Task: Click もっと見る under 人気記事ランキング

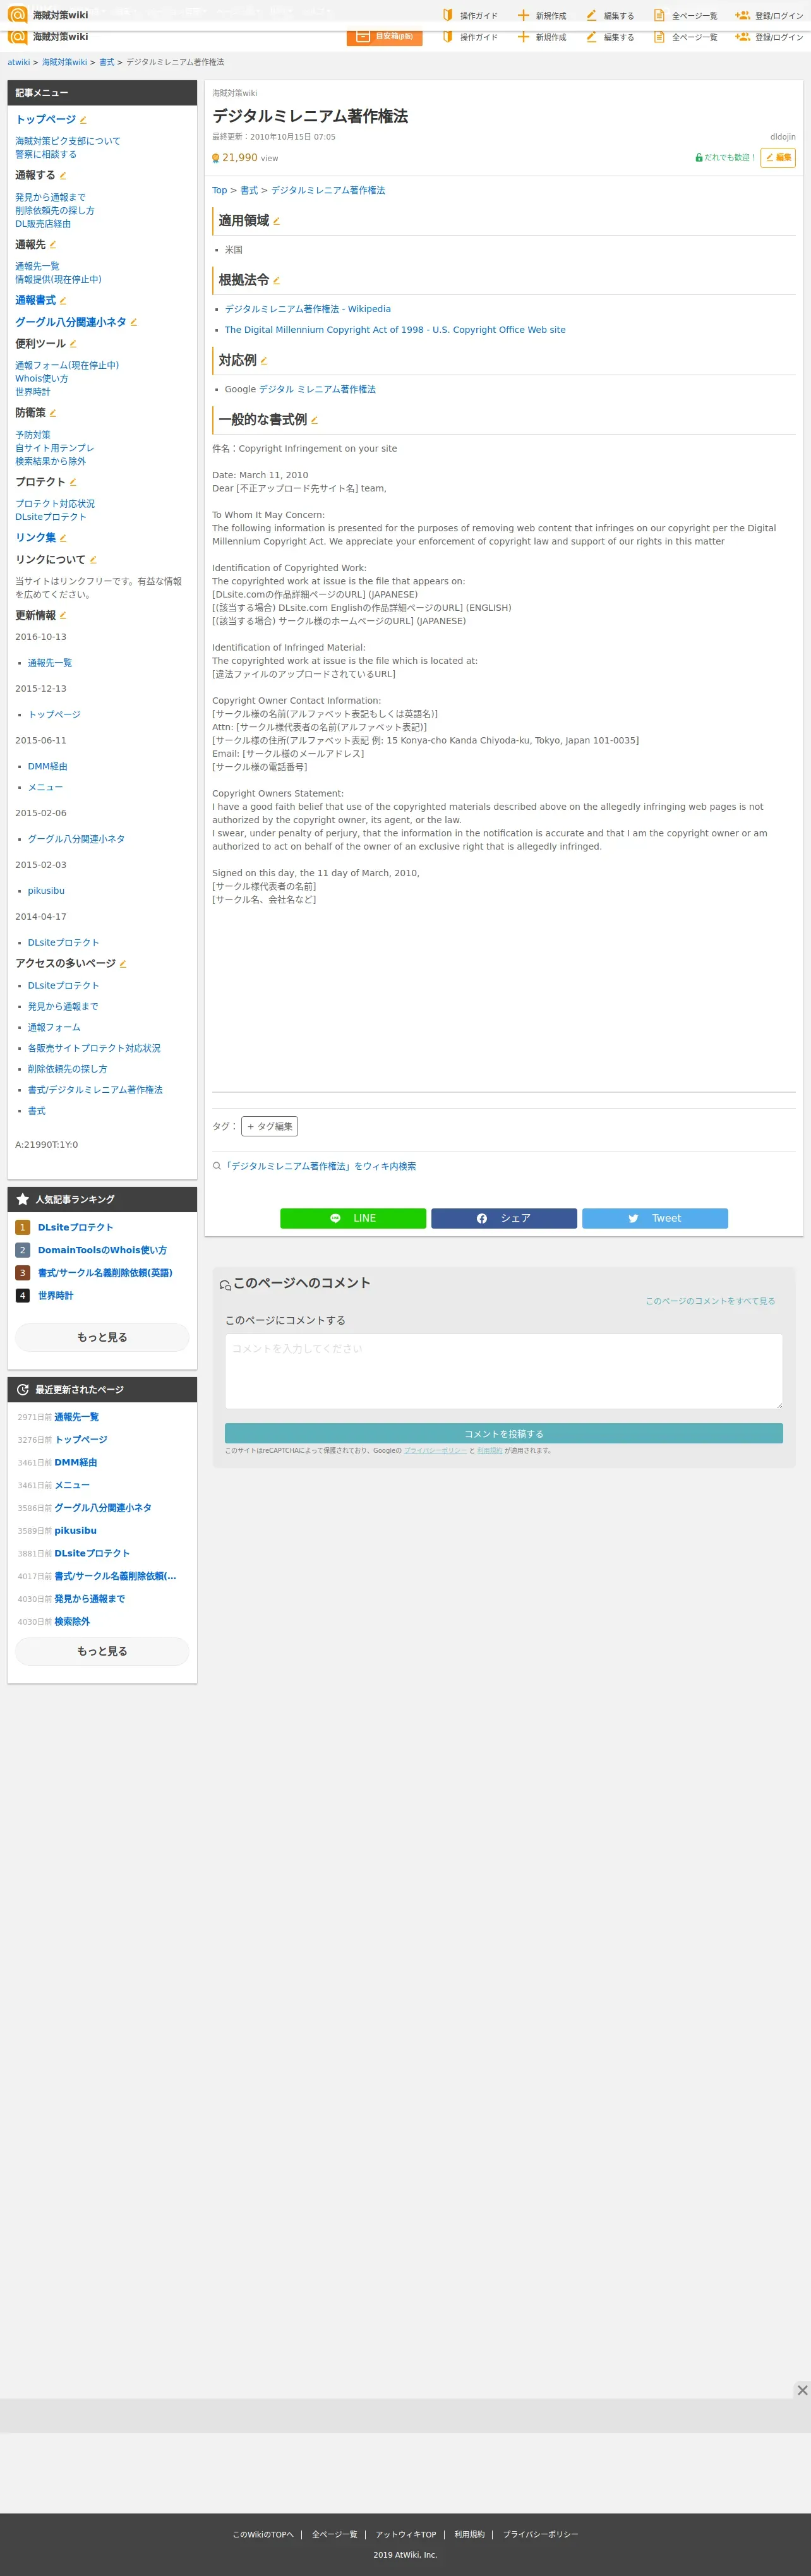Action: tap(102, 1337)
